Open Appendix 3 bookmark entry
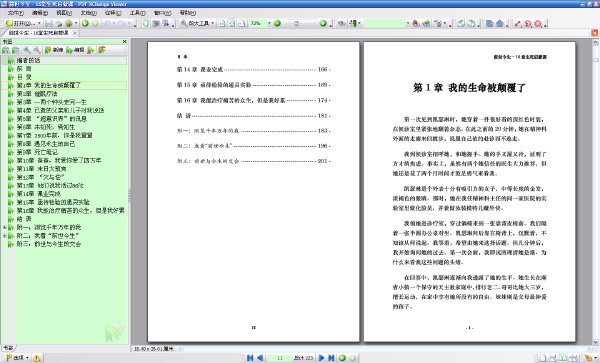 tap(48, 244)
